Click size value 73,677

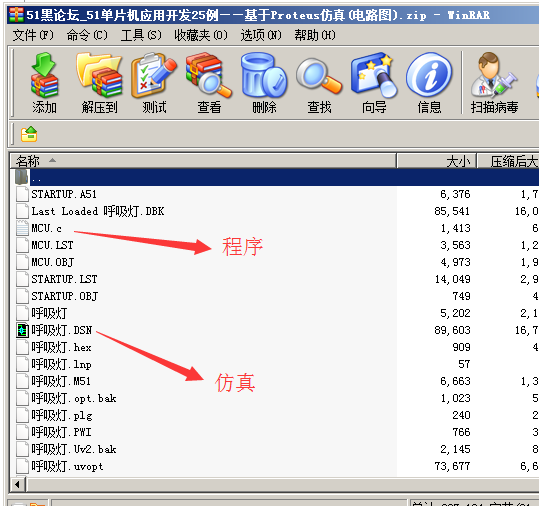[452, 466]
